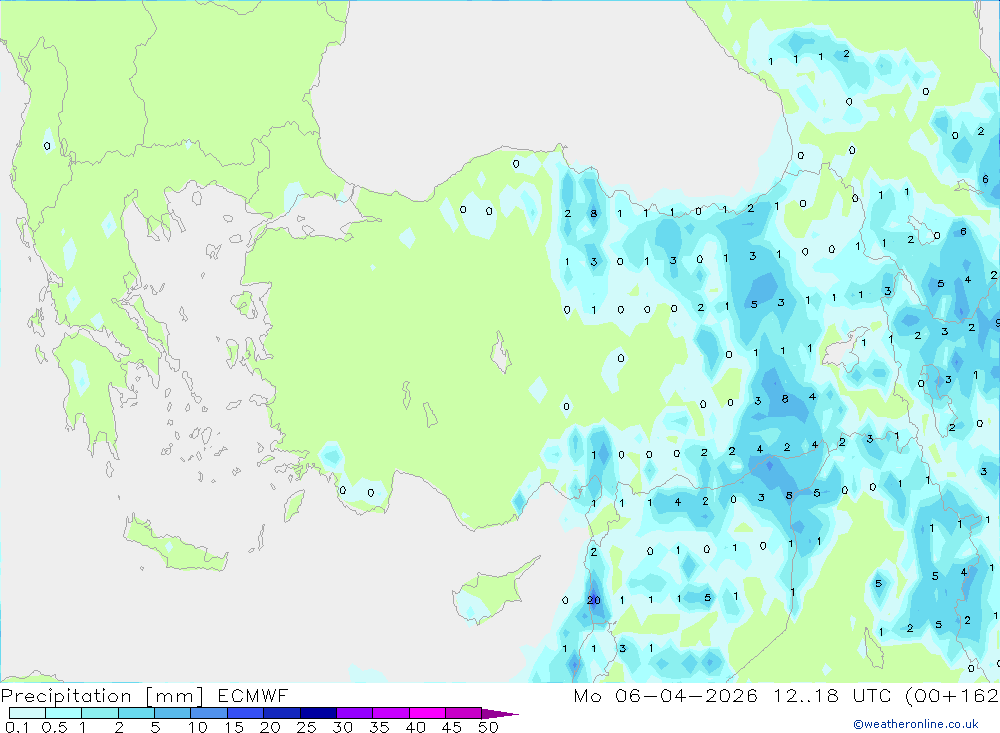Pick the 0.5–1 mm legend swatch
The width and height of the screenshot is (1000, 733).
coord(63,713)
